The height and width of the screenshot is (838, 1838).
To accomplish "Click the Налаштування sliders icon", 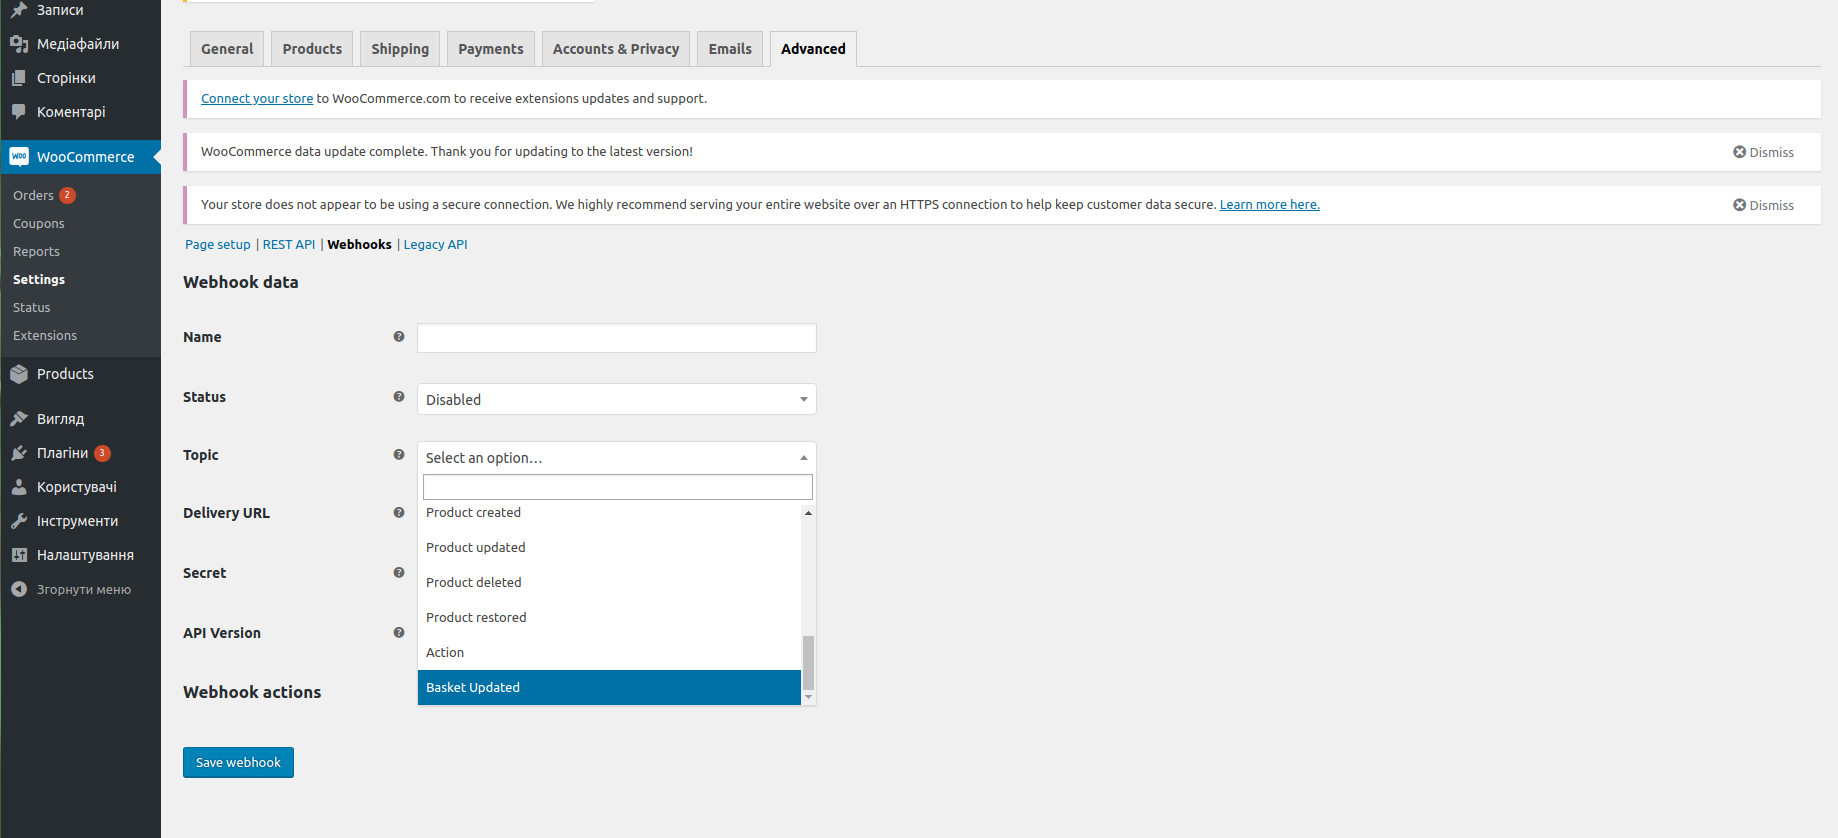I will 19,555.
